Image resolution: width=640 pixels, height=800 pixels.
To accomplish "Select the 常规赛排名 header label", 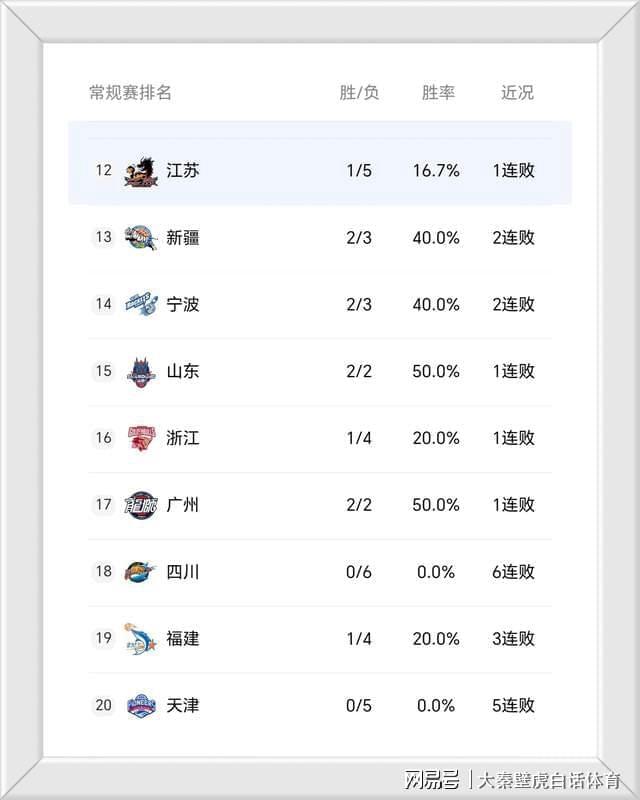I will [130, 93].
